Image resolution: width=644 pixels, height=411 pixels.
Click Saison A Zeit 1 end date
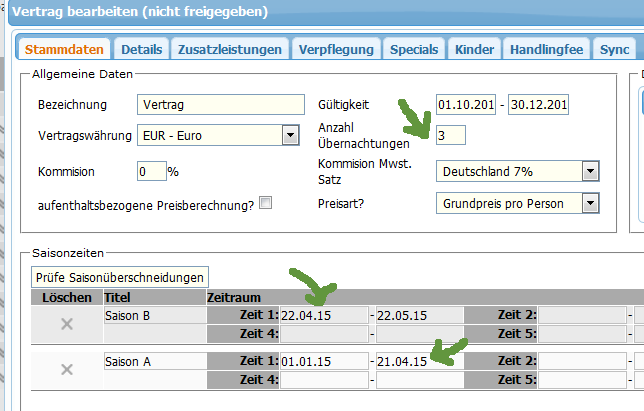coord(419,361)
